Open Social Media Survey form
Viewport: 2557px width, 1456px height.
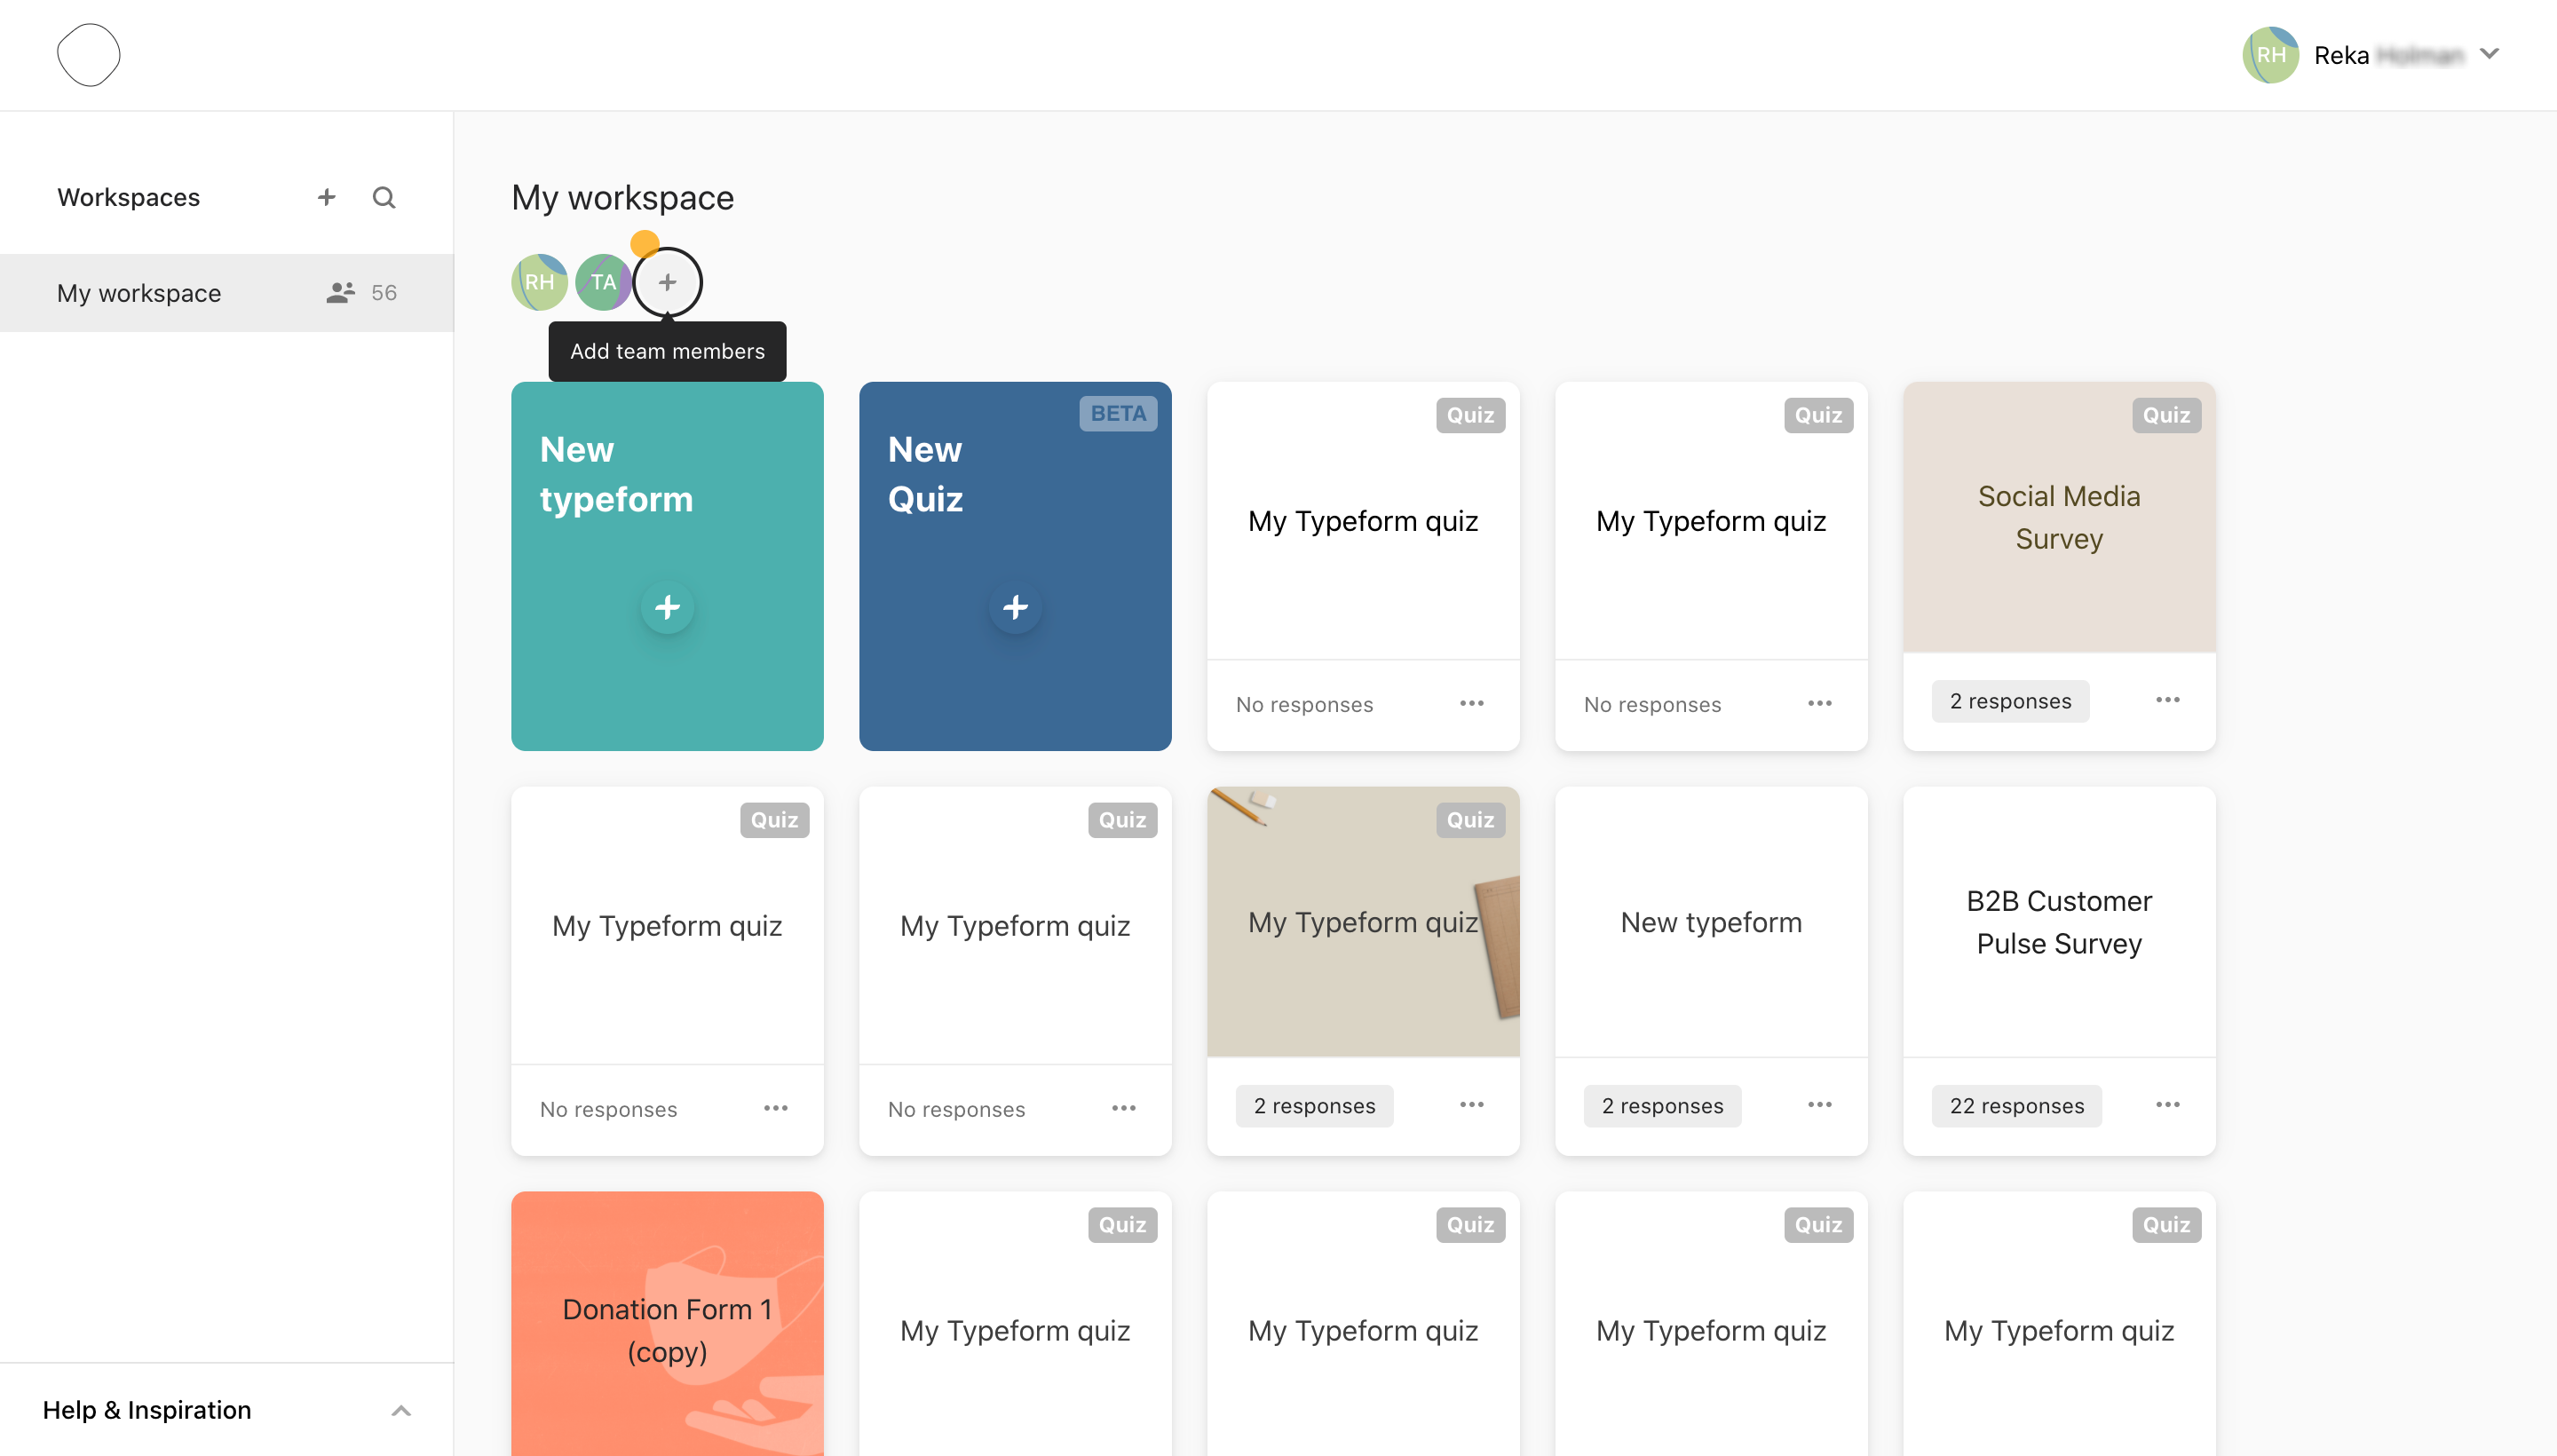pyautogui.click(x=2059, y=518)
